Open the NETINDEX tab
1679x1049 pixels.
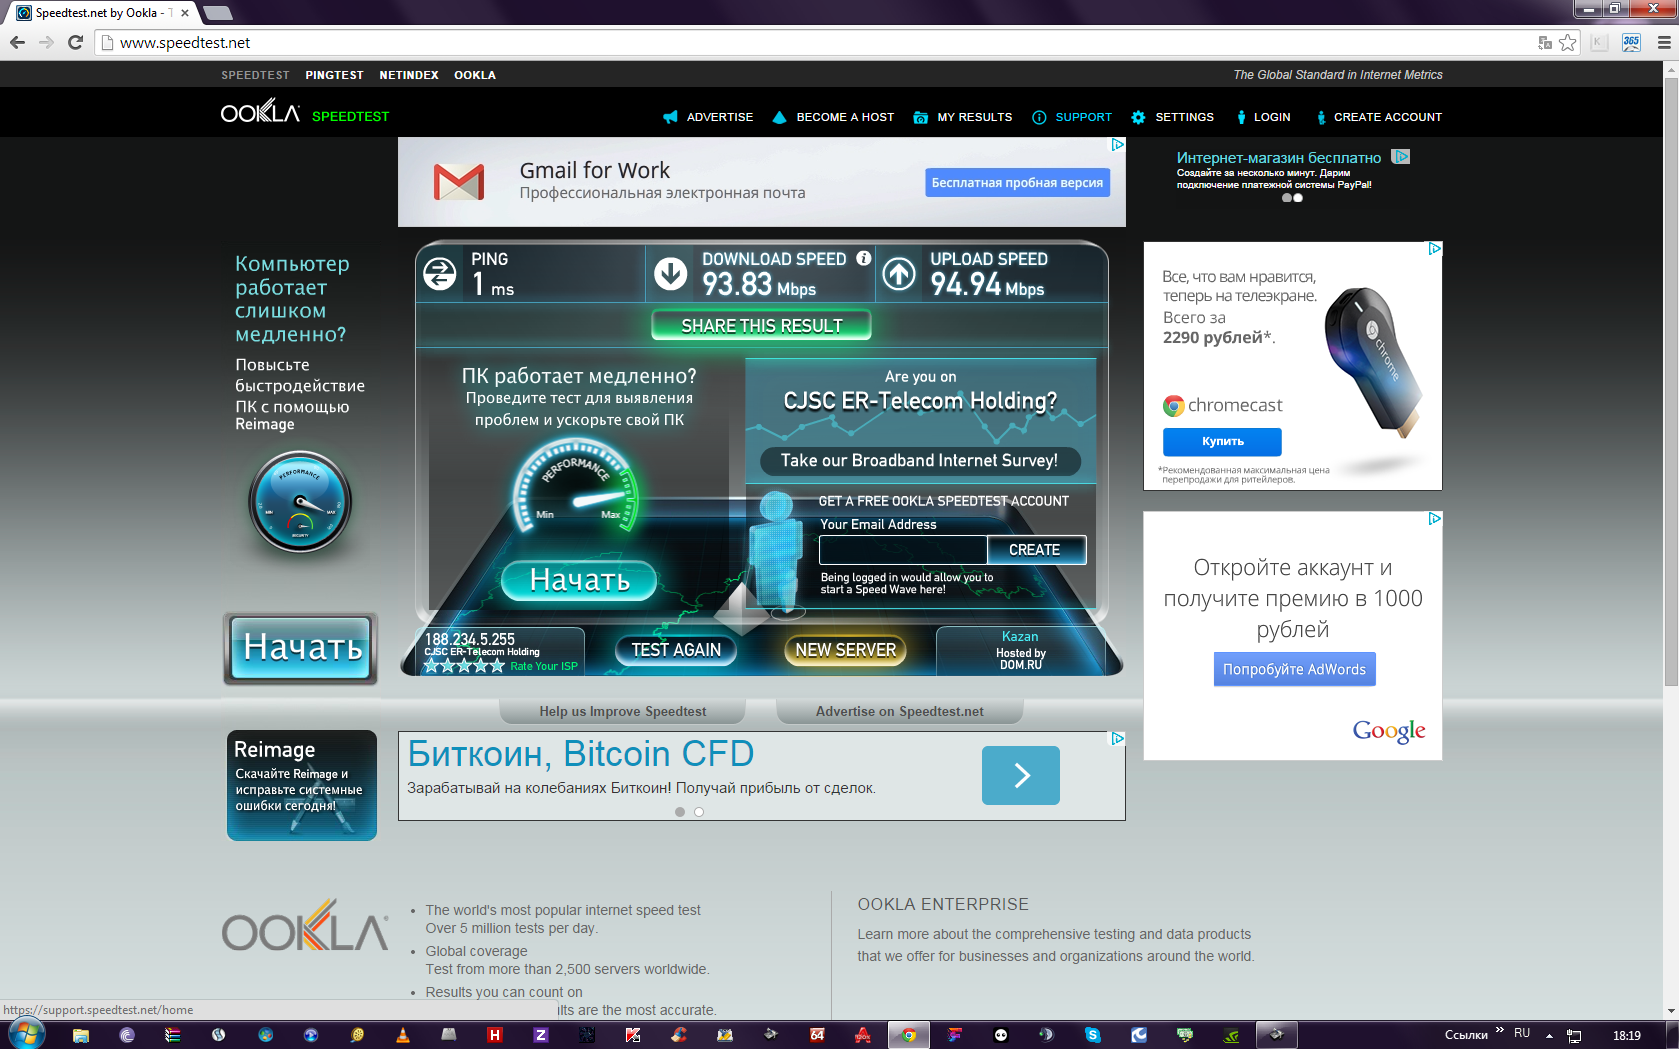[409, 75]
